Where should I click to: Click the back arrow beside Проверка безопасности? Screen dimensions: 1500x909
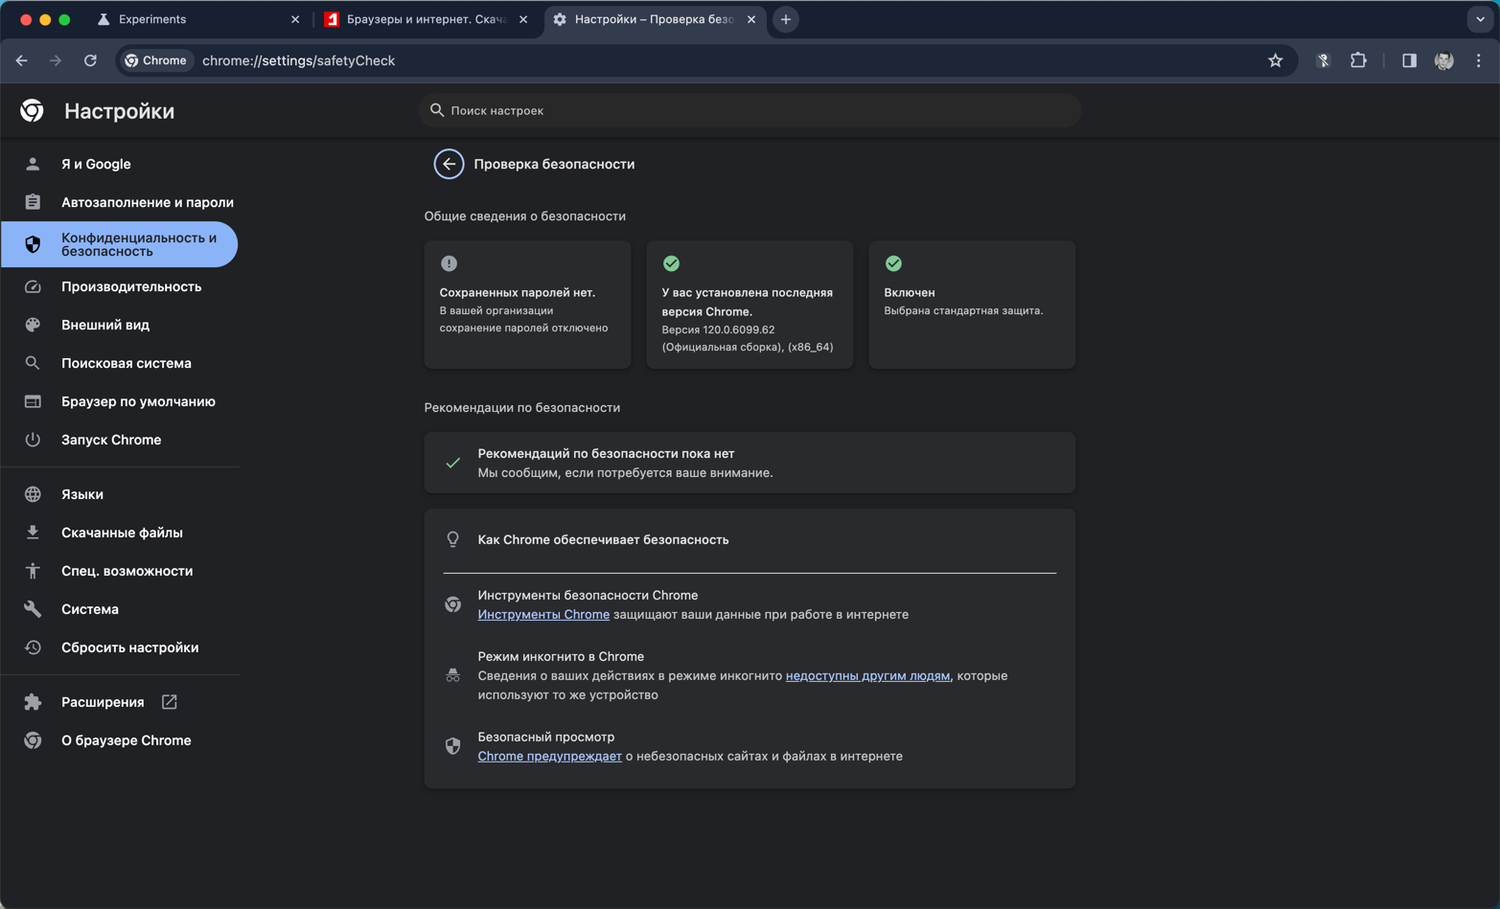(448, 164)
